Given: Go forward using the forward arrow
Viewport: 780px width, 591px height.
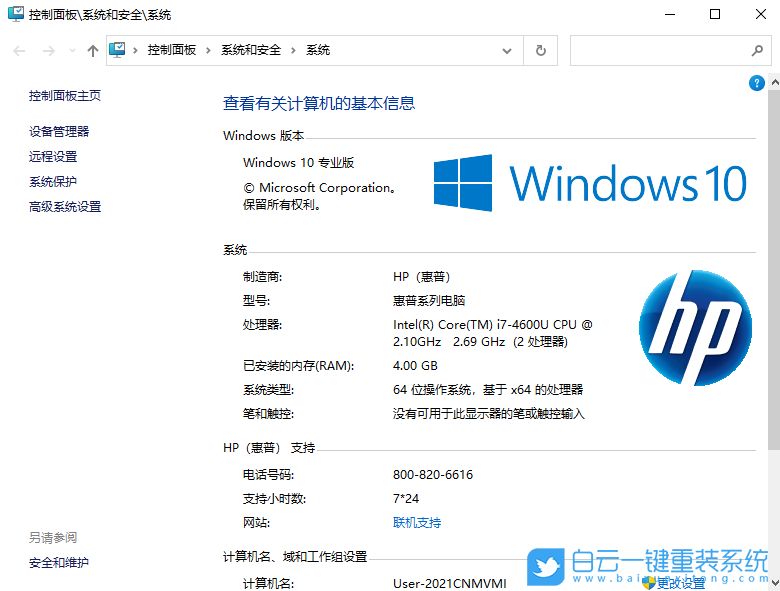Looking at the screenshot, I should [x=48, y=51].
